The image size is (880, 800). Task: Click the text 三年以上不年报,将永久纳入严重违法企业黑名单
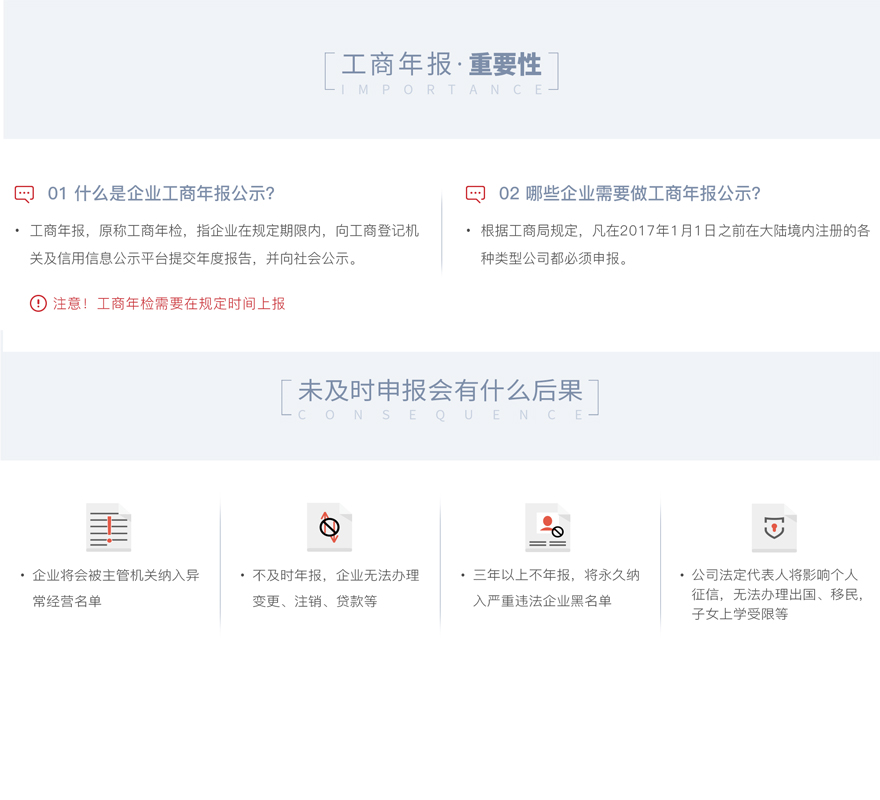[x=555, y=588]
